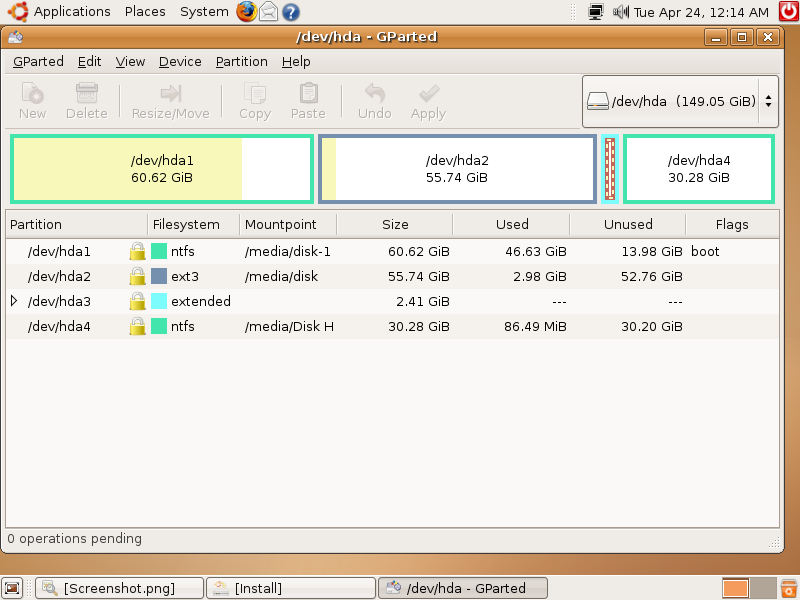800x600 pixels.
Task: Click the /media/Disk H mountpoint cell
Action: click(x=289, y=326)
